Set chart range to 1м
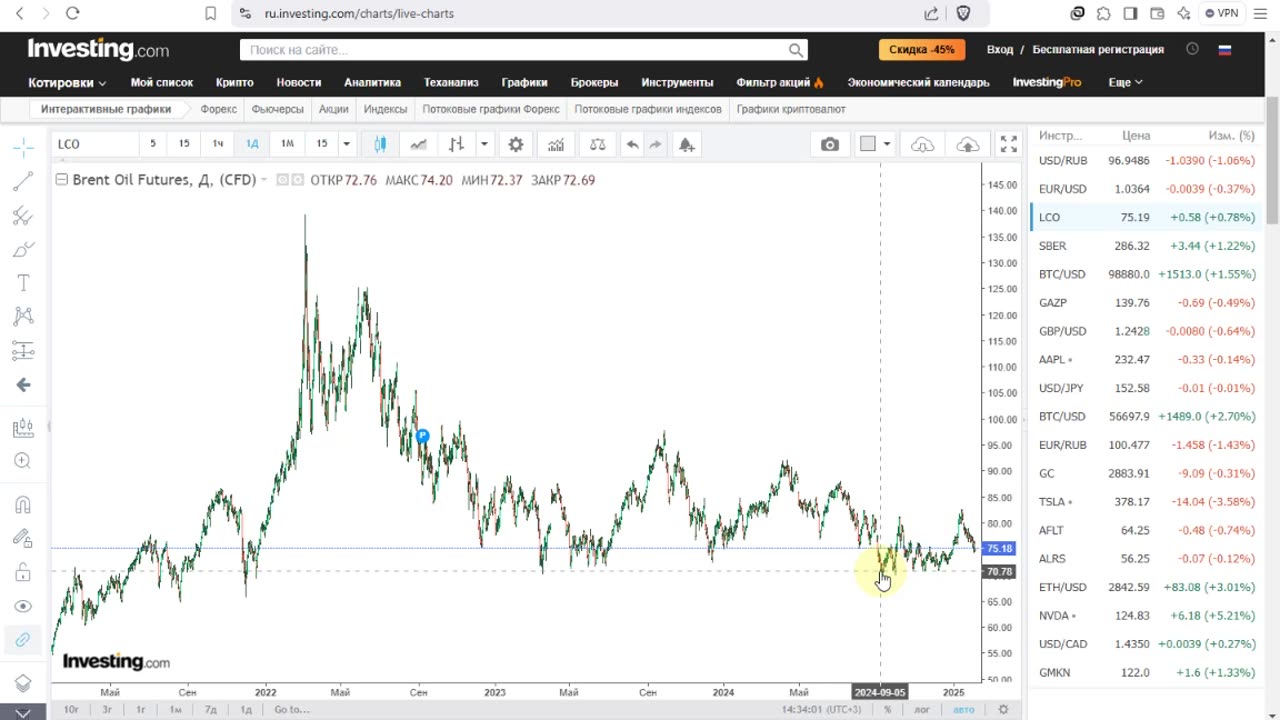This screenshot has height=720, width=1280. pos(175,709)
